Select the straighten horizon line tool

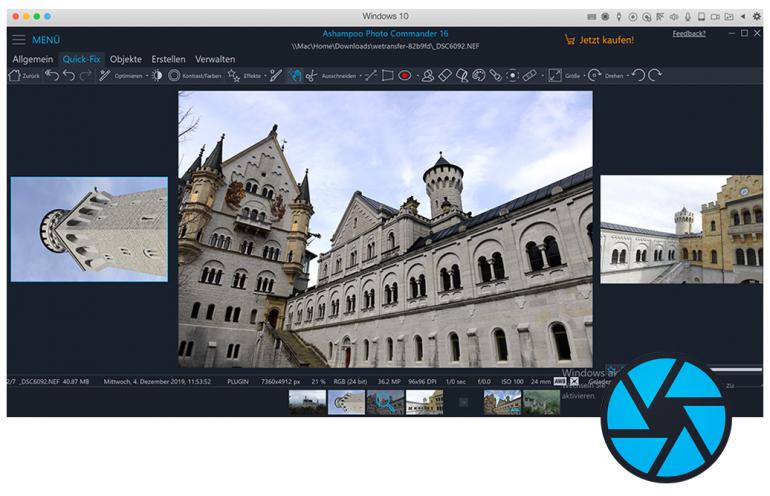tap(371, 76)
